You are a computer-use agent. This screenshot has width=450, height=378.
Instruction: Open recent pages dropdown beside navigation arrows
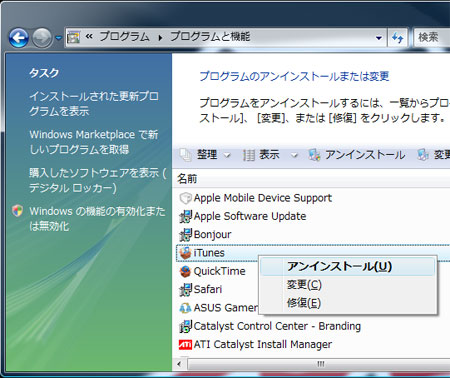pyautogui.click(x=58, y=38)
